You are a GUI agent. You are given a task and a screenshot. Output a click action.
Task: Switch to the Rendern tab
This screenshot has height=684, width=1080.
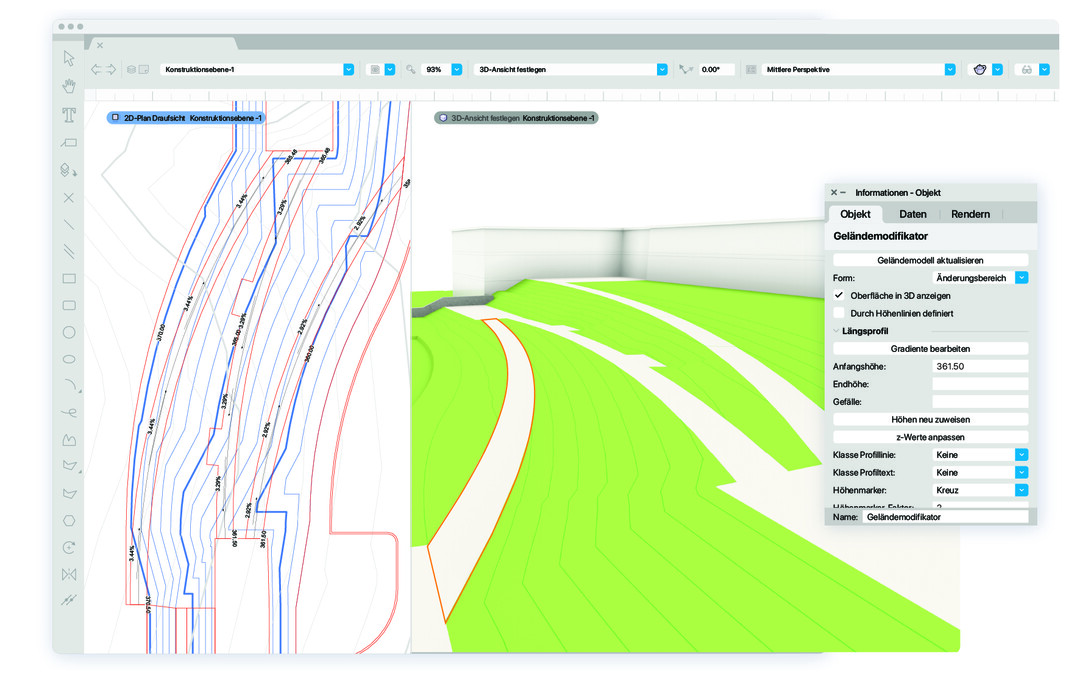[x=970, y=214]
